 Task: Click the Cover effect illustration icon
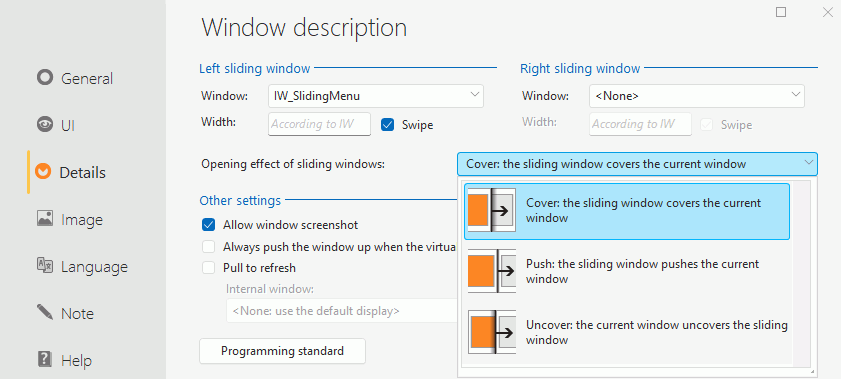pyautogui.click(x=492, y=210)
